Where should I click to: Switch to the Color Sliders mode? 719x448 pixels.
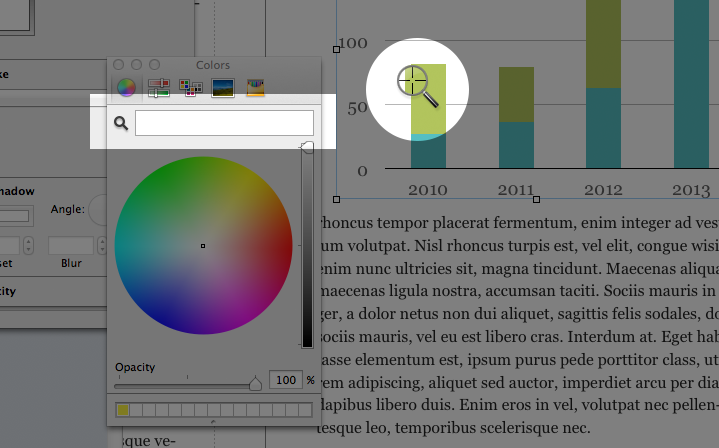point(158,88)
